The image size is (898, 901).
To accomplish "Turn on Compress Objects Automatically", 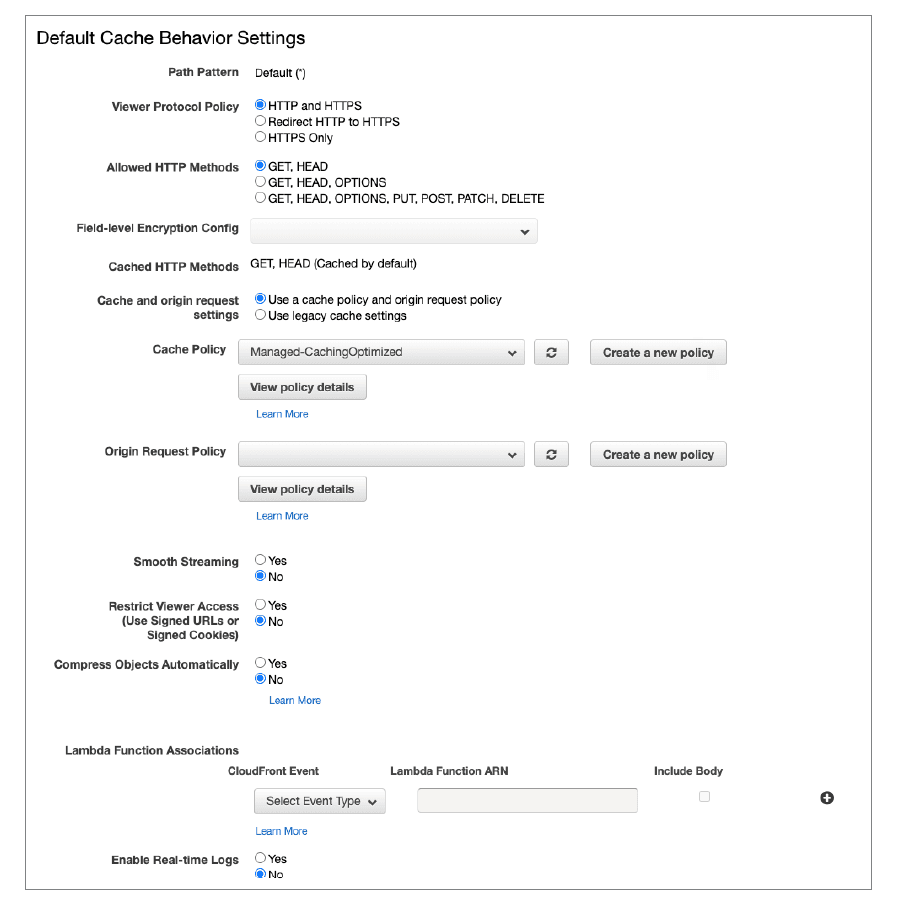I will click(261, 663).
